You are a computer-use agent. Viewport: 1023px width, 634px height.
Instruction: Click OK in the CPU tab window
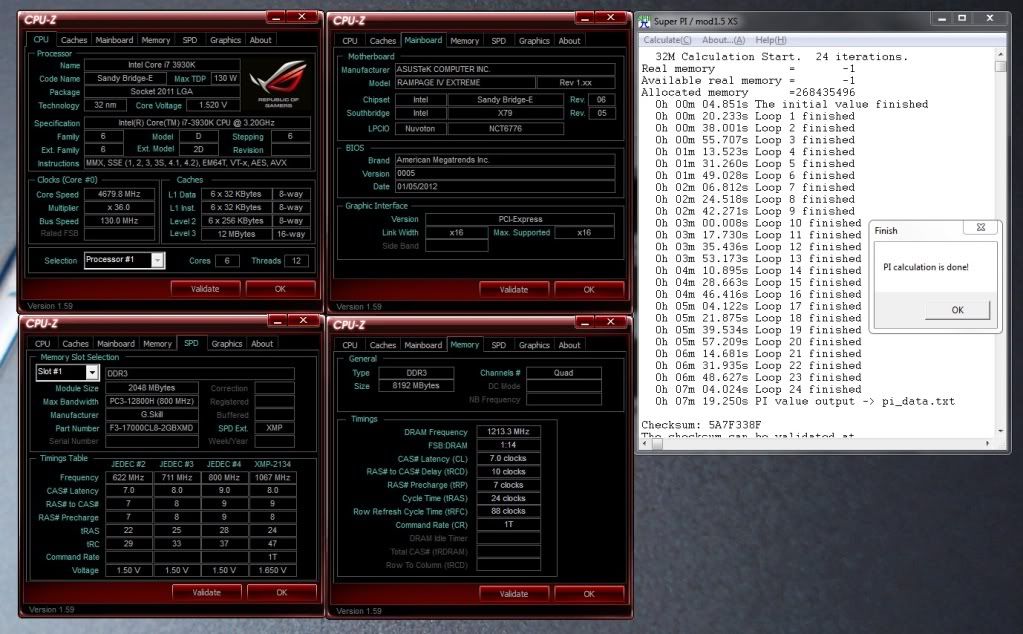pos(280,288)
